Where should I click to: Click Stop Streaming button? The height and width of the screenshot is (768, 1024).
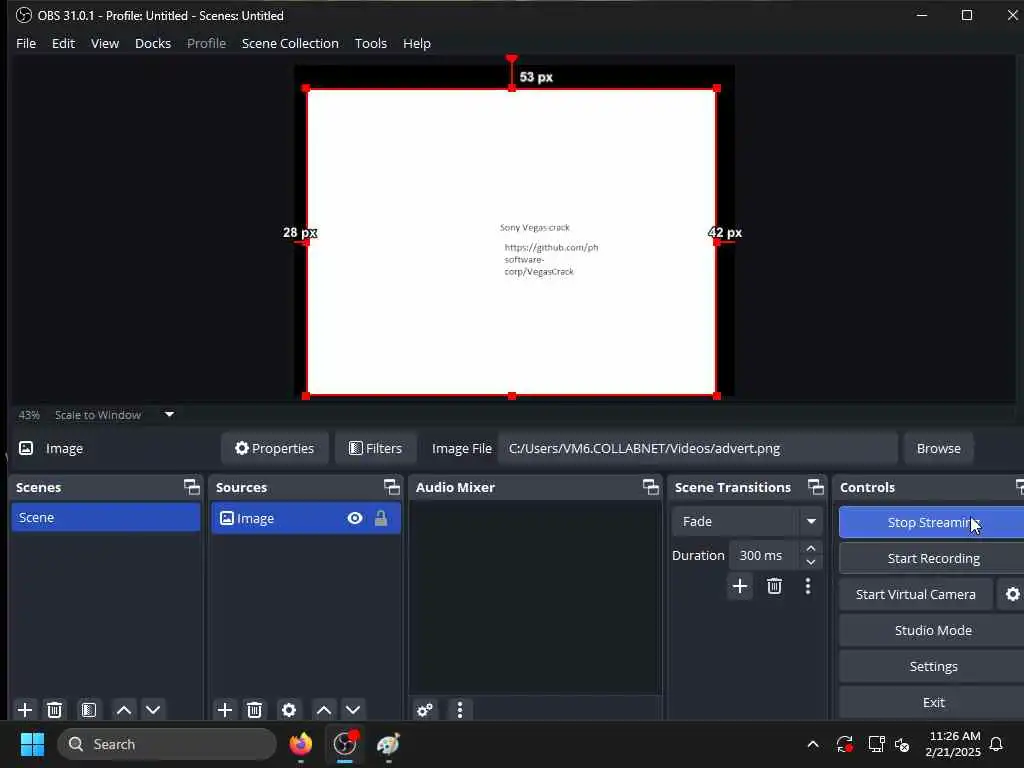[x=931, y=522]
